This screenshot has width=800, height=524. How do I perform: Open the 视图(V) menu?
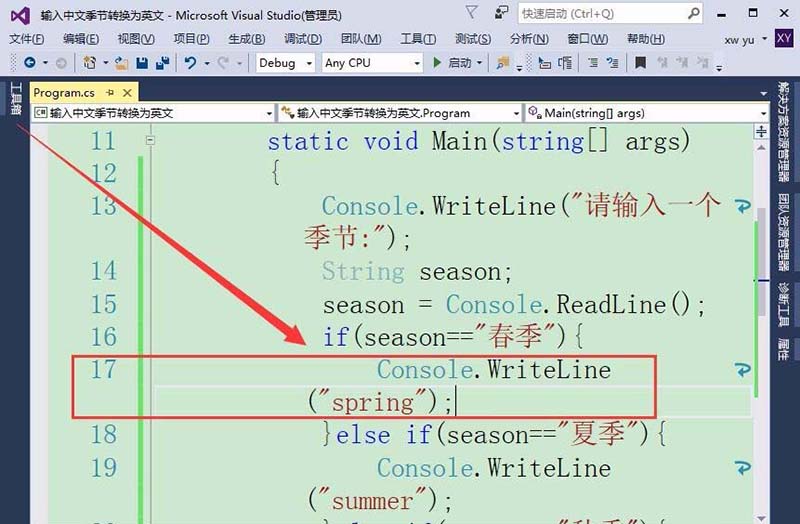136,39
